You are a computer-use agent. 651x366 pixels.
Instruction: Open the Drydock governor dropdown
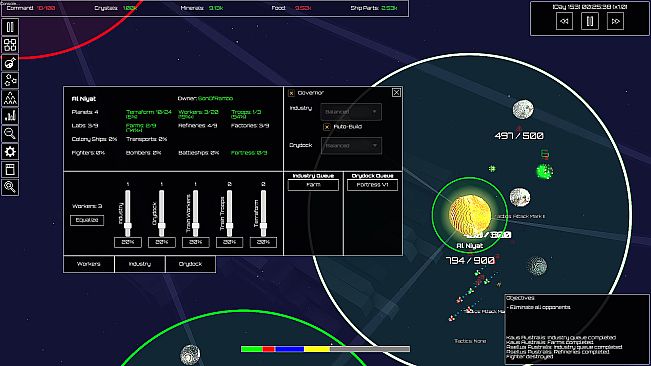click(x=351, y=146)
